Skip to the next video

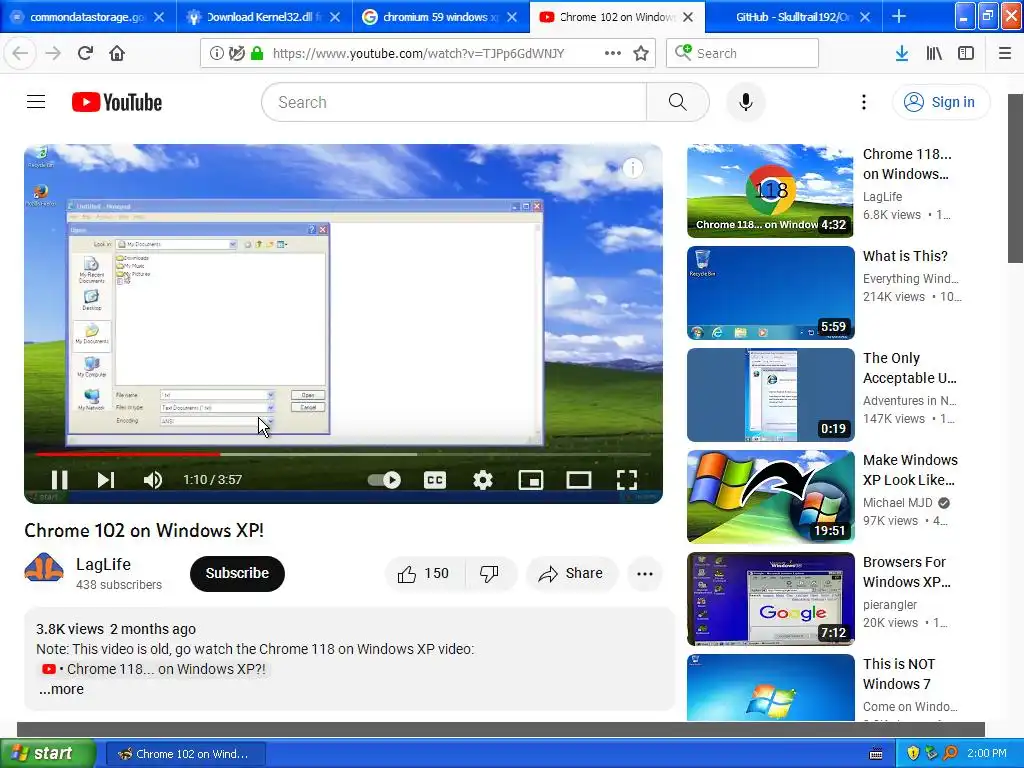106,480
